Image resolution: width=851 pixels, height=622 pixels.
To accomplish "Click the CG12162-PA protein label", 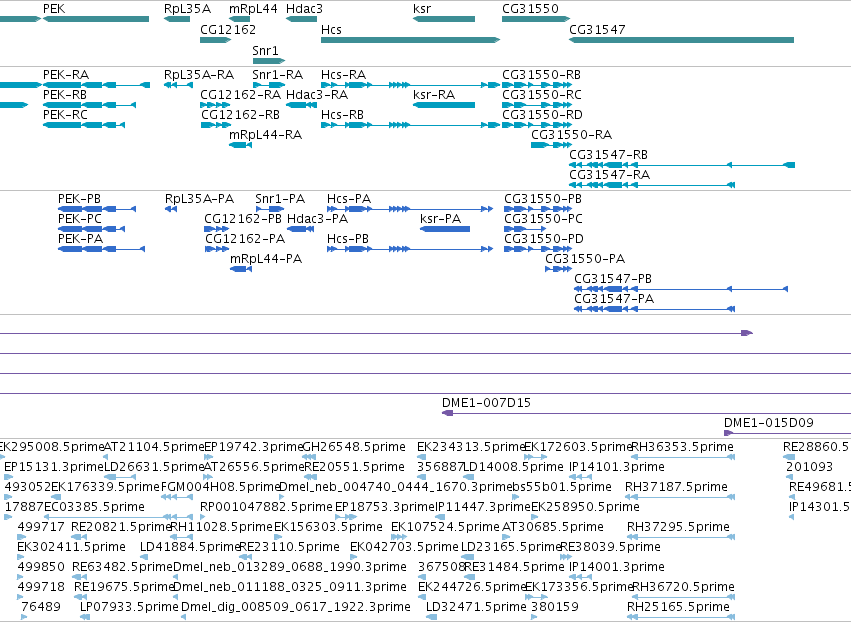I will [245, 239].
